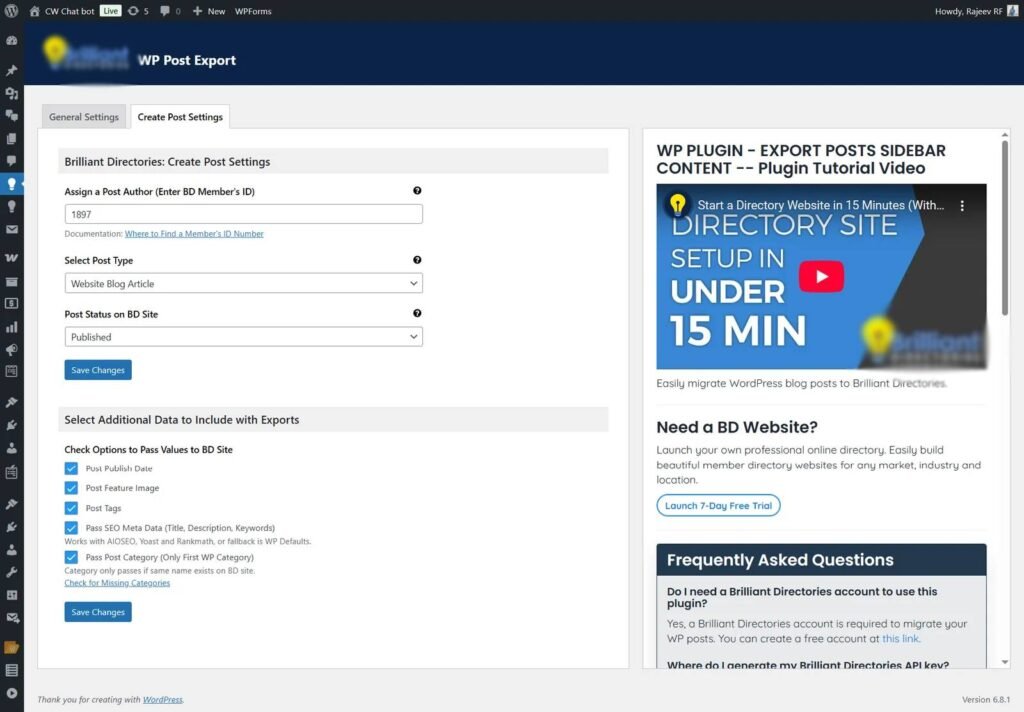Open the wrench Tools sidebar icon

(x=11, y=572)
